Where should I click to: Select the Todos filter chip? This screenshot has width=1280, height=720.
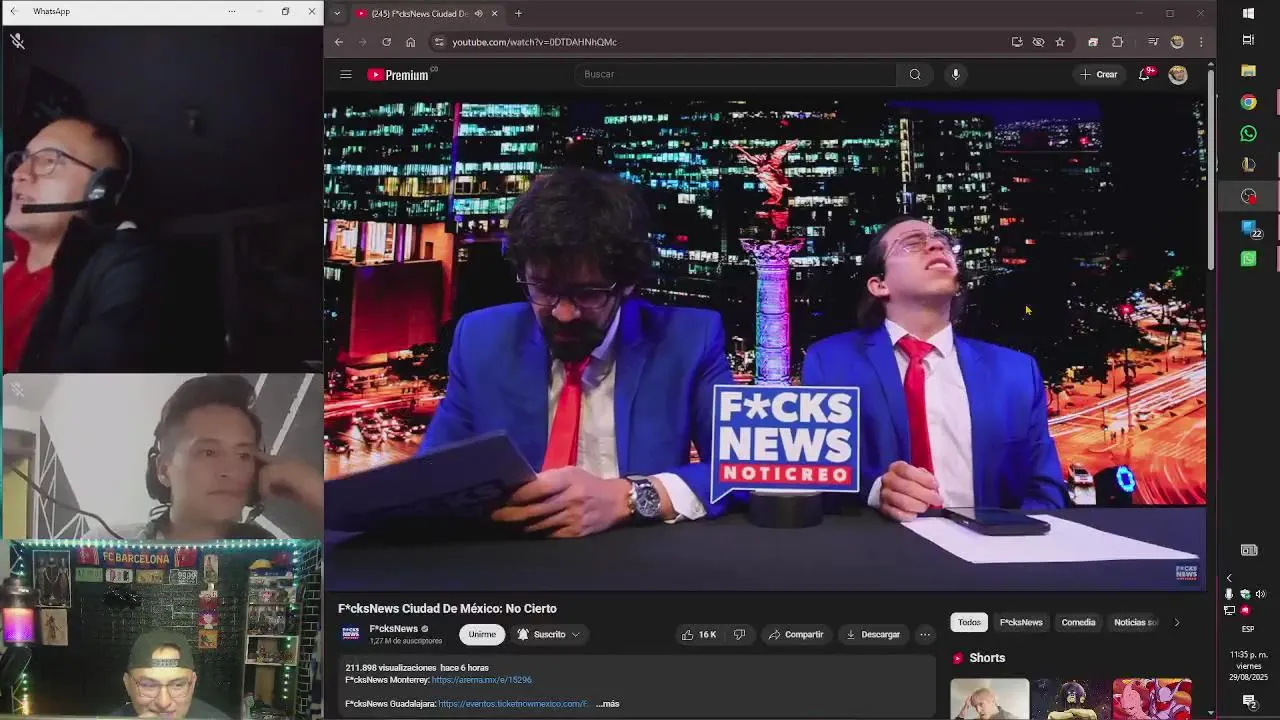point(969,622)
